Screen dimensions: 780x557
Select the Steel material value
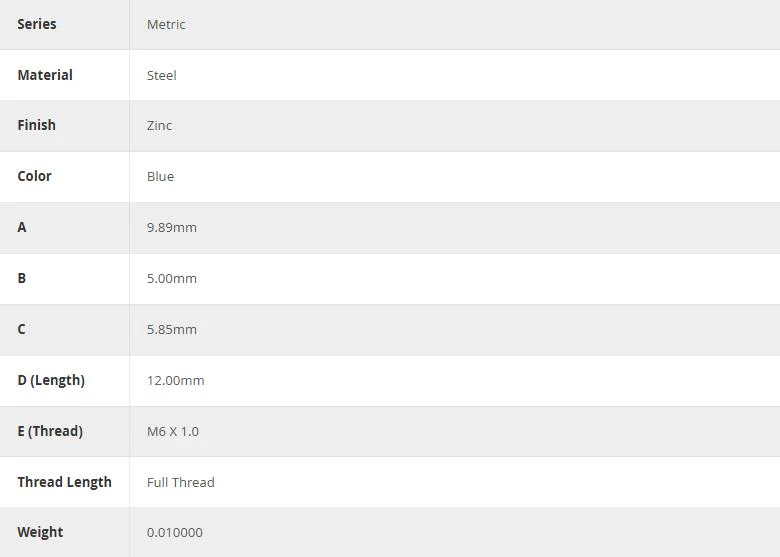click(x=162, y=76)
